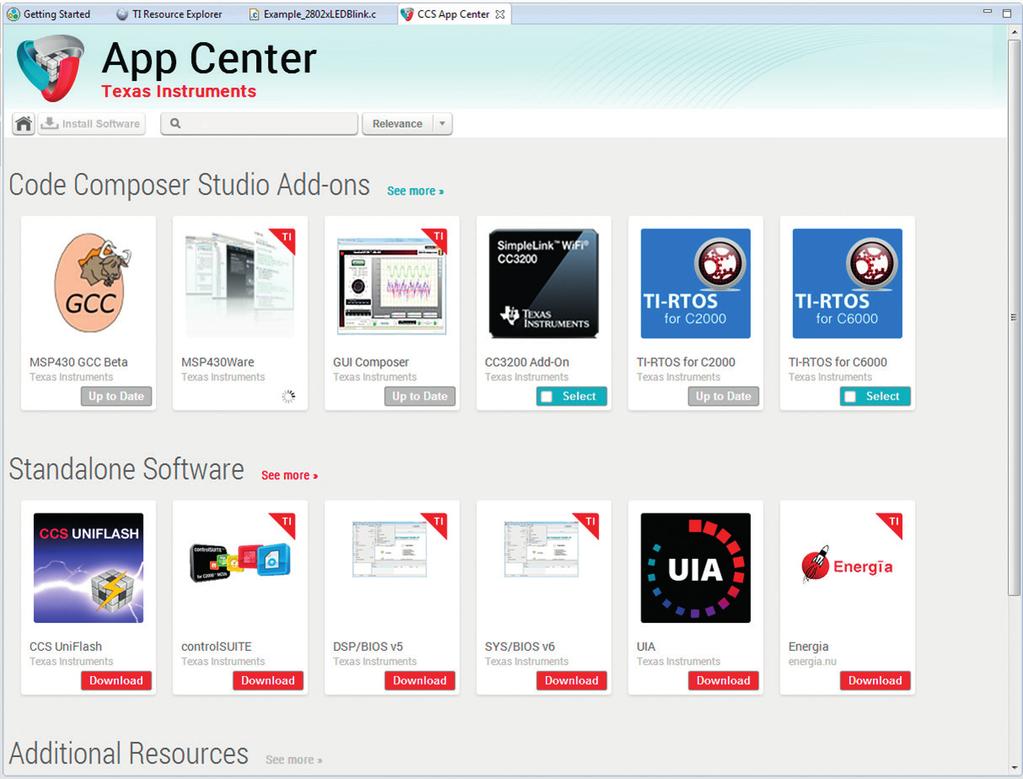Click the search magnifier icon

coord(175,123)
